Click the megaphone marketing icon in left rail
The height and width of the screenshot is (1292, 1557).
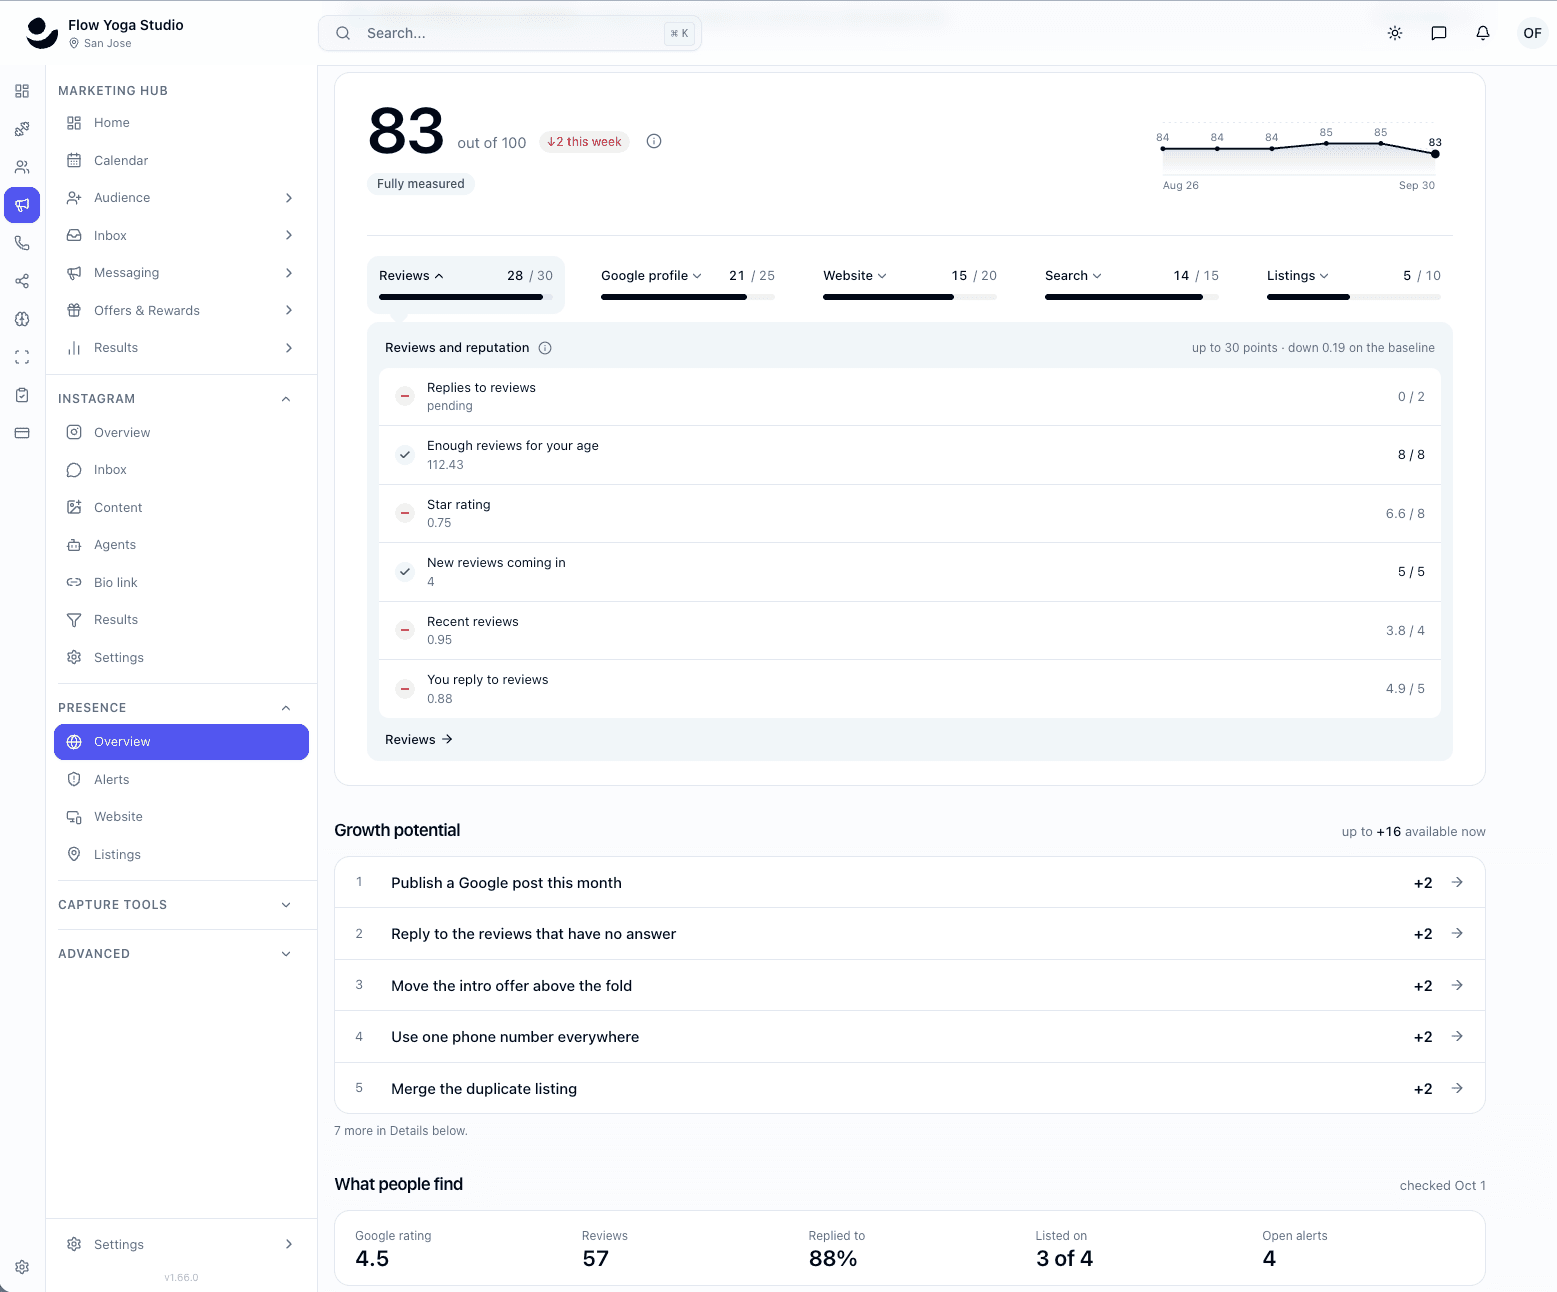[x=22, y=205]
